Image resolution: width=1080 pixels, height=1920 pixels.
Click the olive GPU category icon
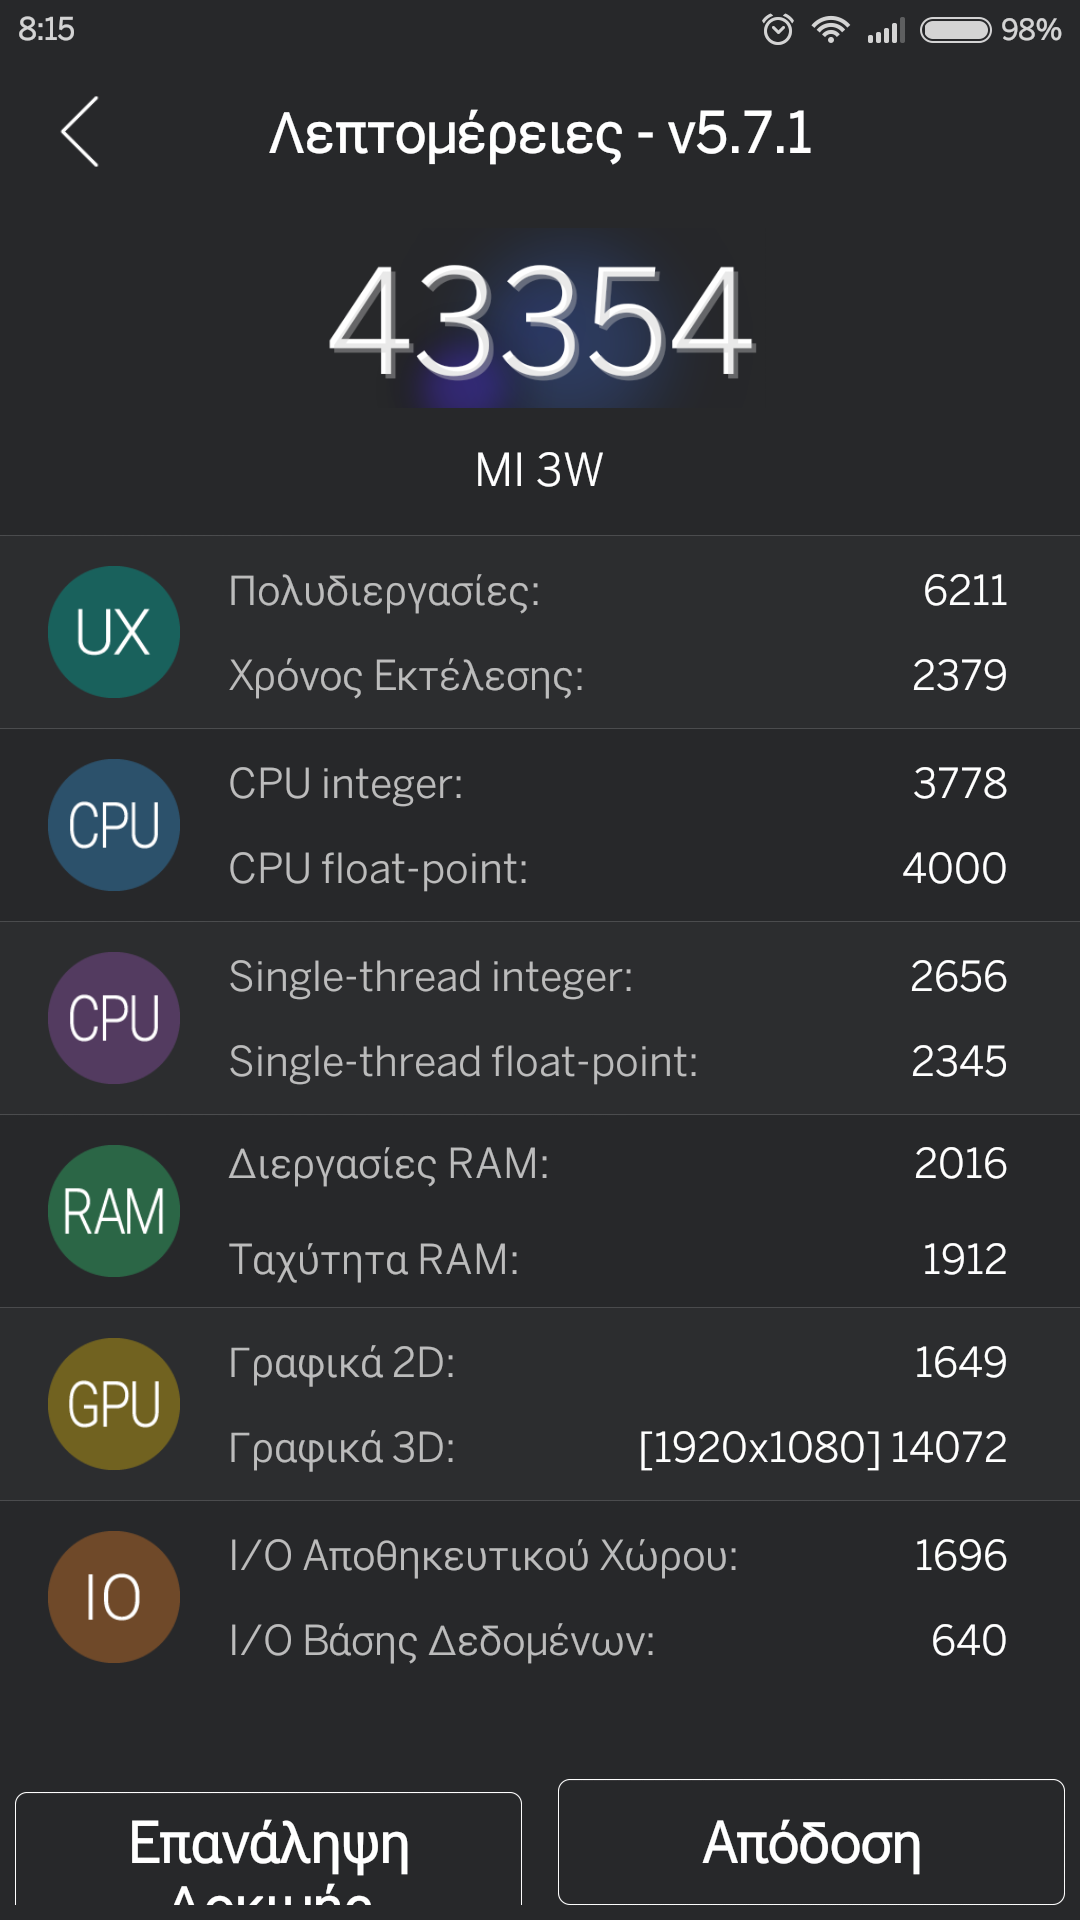tap(114, 1404)
